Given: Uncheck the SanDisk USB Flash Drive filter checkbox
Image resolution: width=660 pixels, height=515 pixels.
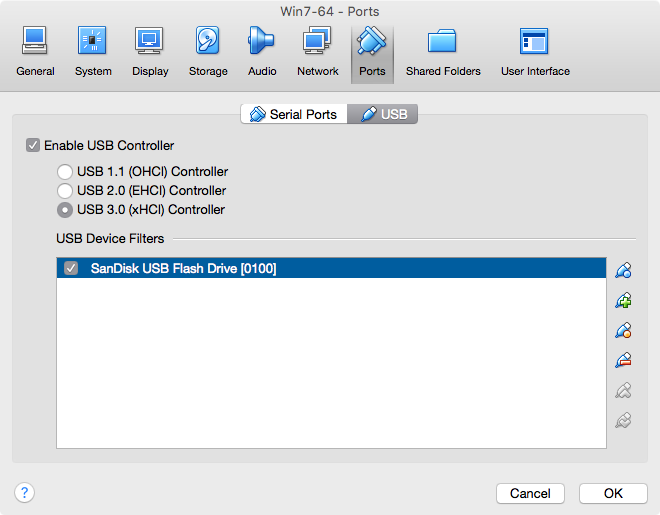Looking at the screenshot, I should [71, 268].
